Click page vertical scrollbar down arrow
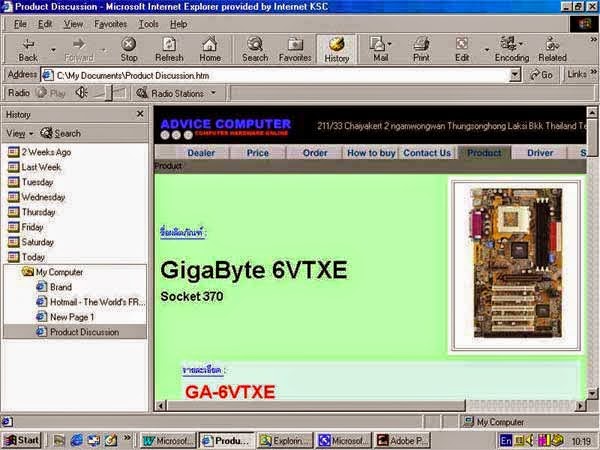Viewport: 600px width, 450px height. click(592, 393)
